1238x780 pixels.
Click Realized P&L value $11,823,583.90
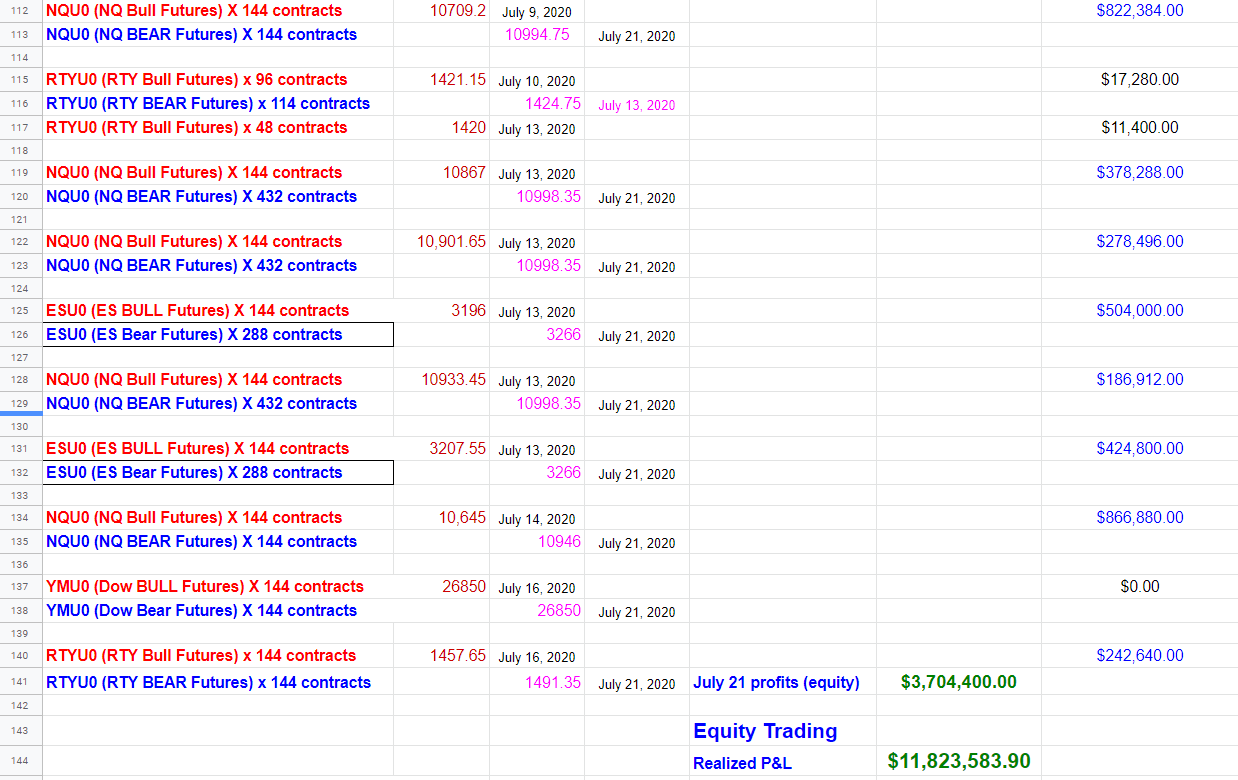pyautogui.click(x=958, y=762)
